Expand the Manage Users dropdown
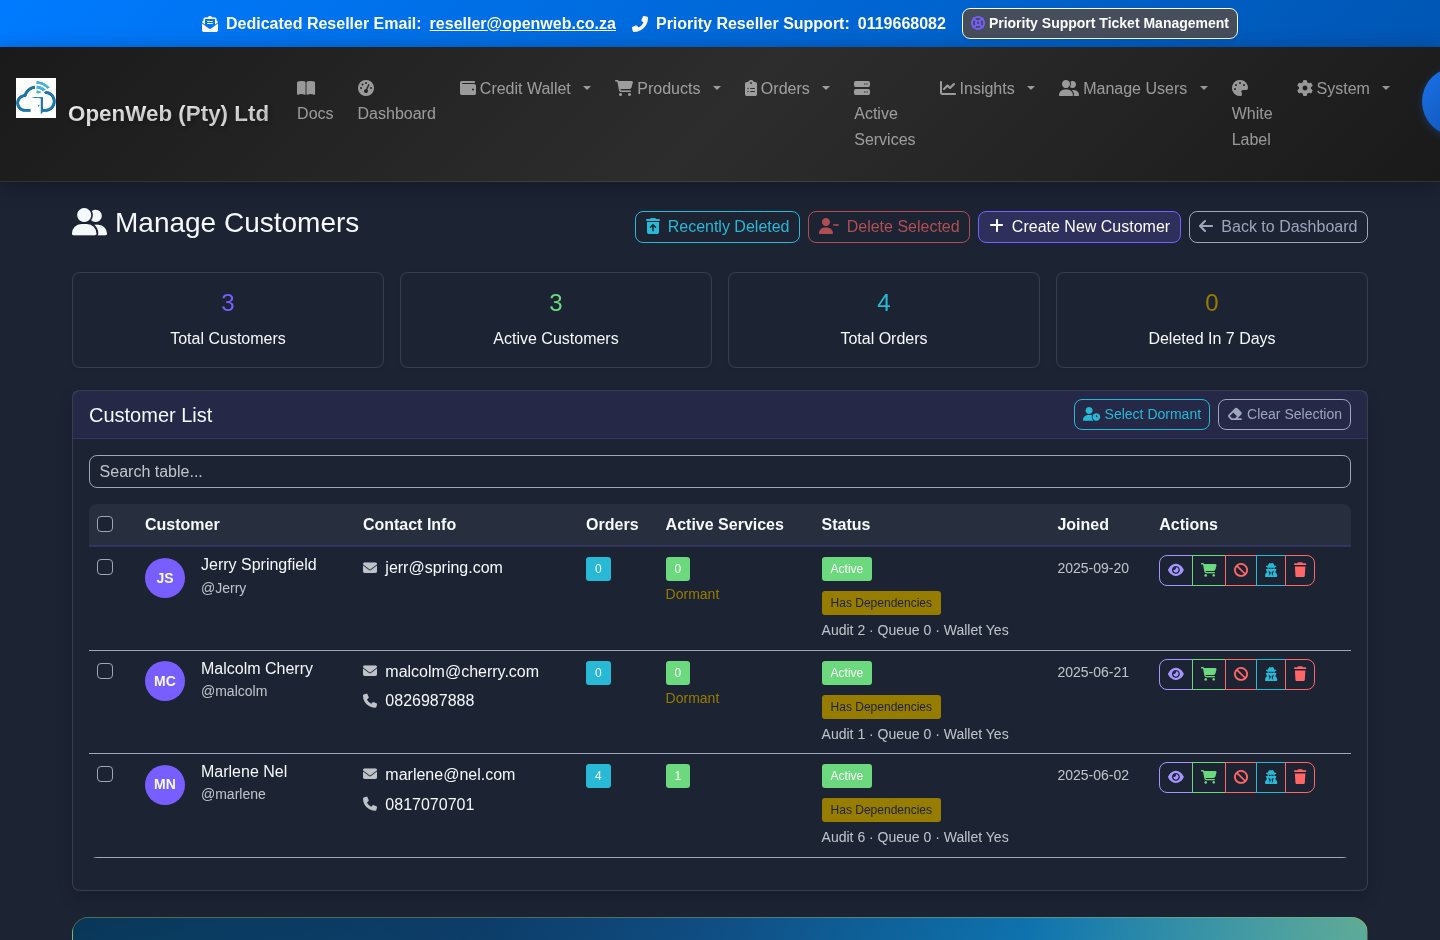The width and height of the screenshot is (1440, 940). point(1133,88)
